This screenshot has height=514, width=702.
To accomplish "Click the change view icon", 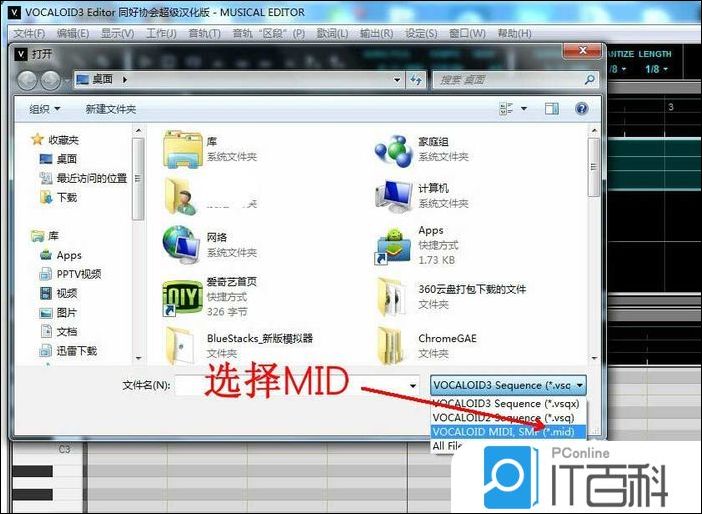I will point(506,108).
